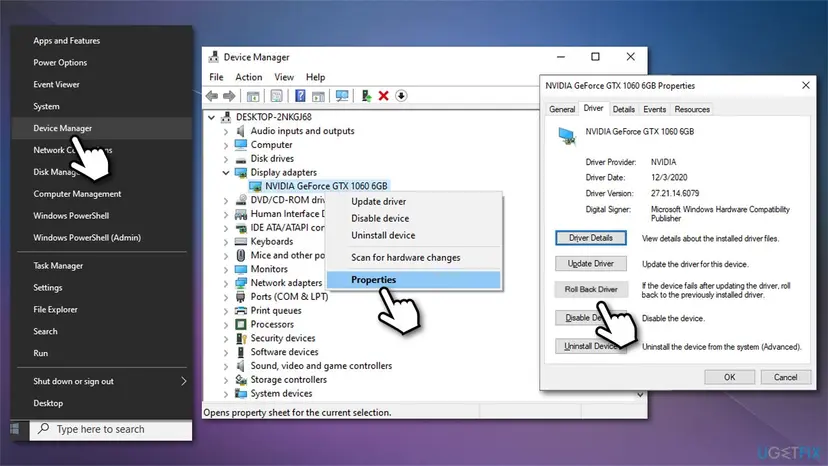Switch to the Details tab
Viewport: 828px width, 466px height.
coord(624,109)
